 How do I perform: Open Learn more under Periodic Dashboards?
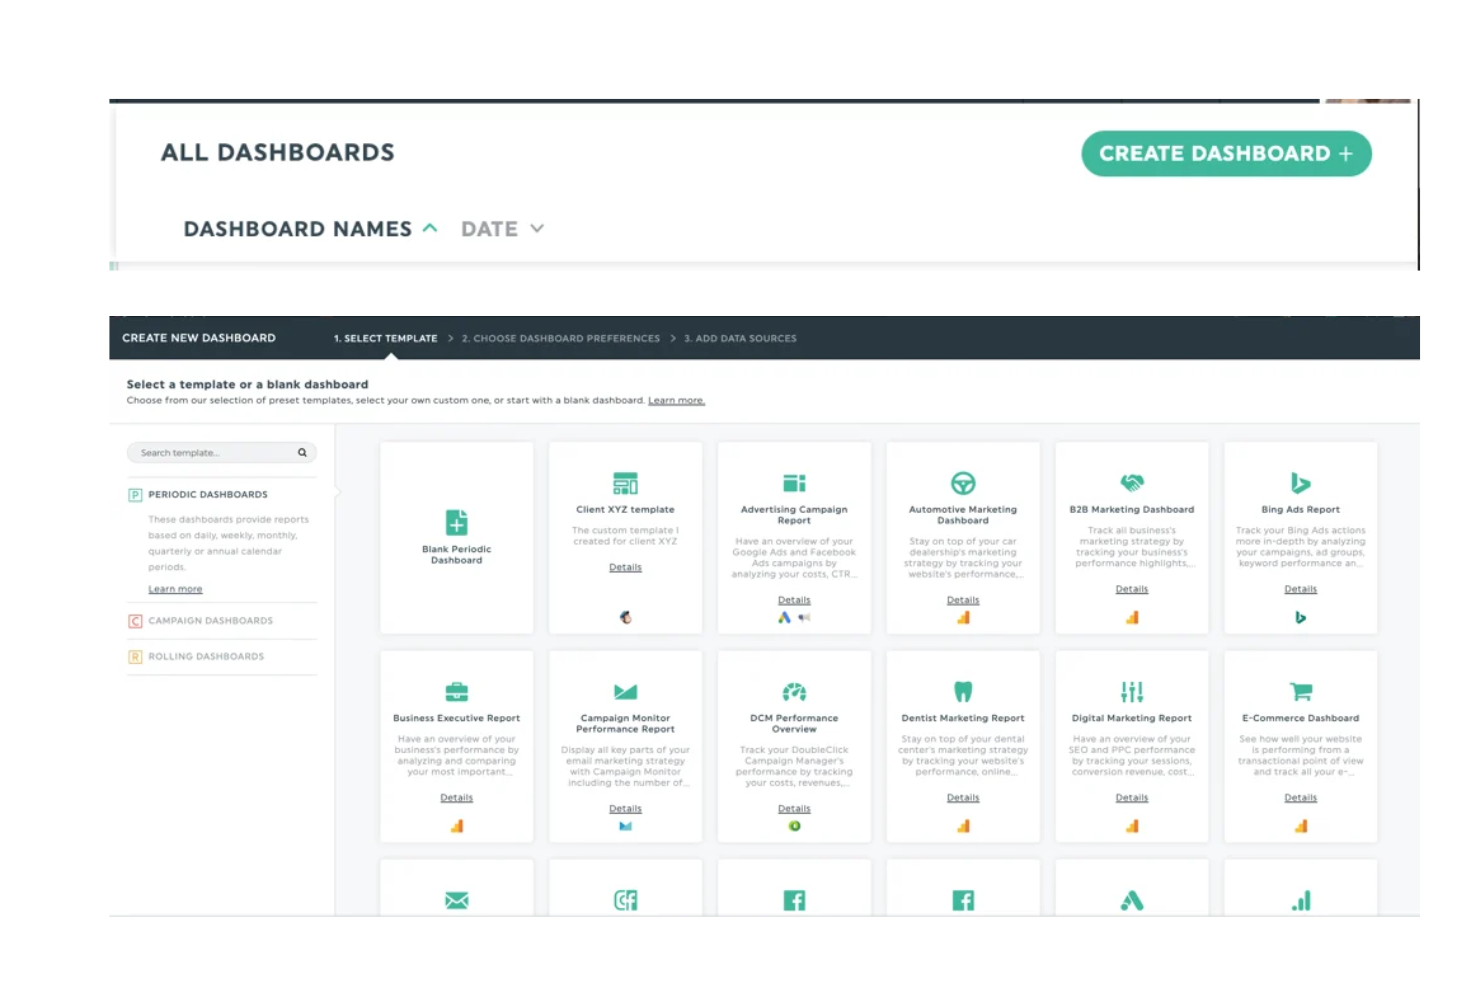(175, 589)
